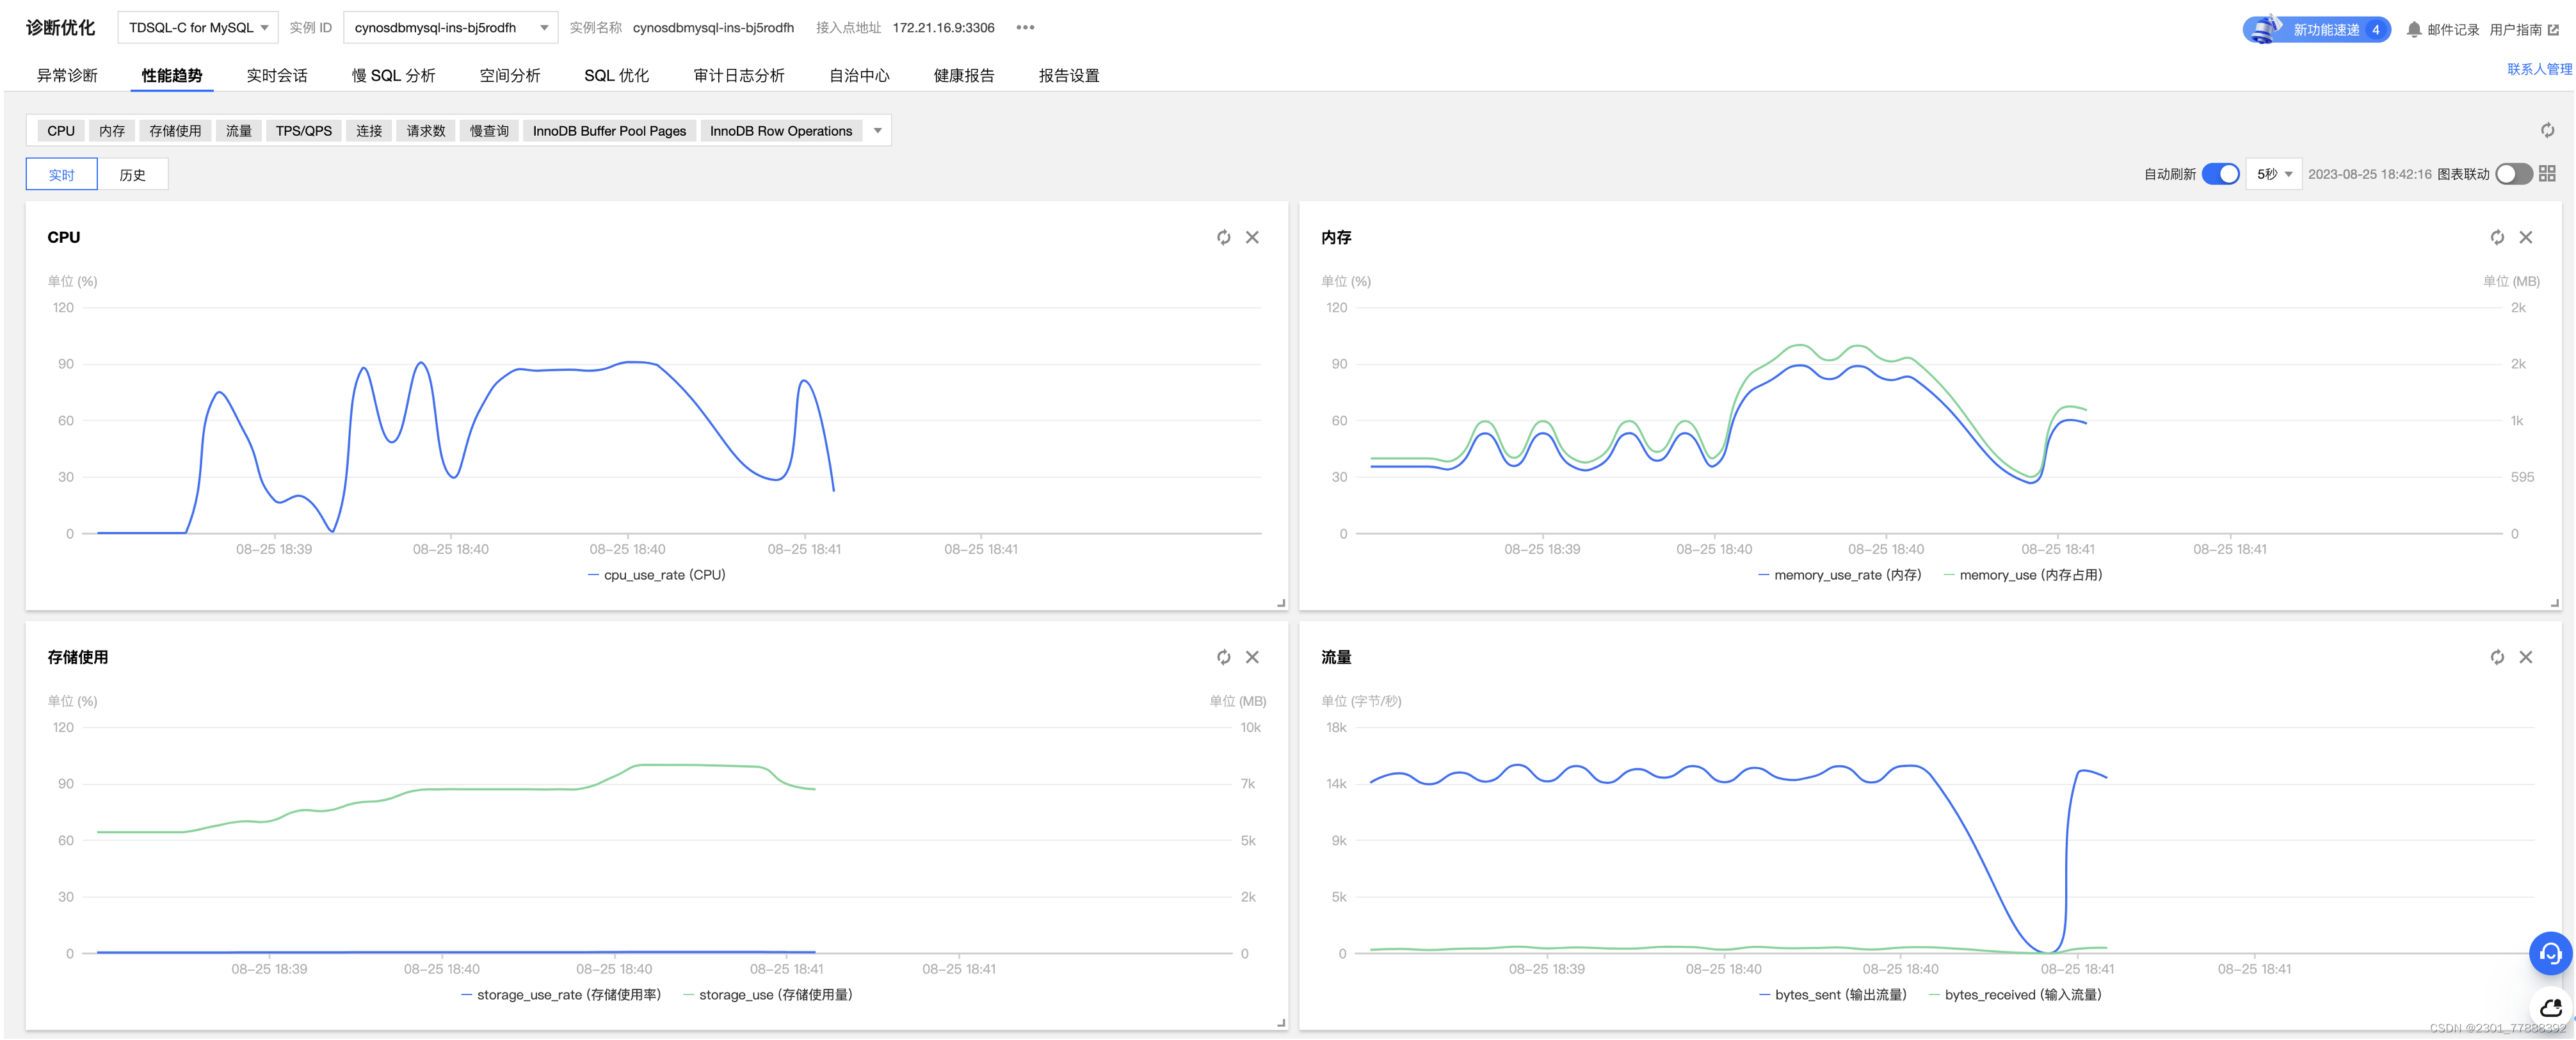
Task: Click the cloud assistant icon at bottom right
Action: pyautogui.click(x=2550, y=1008)
